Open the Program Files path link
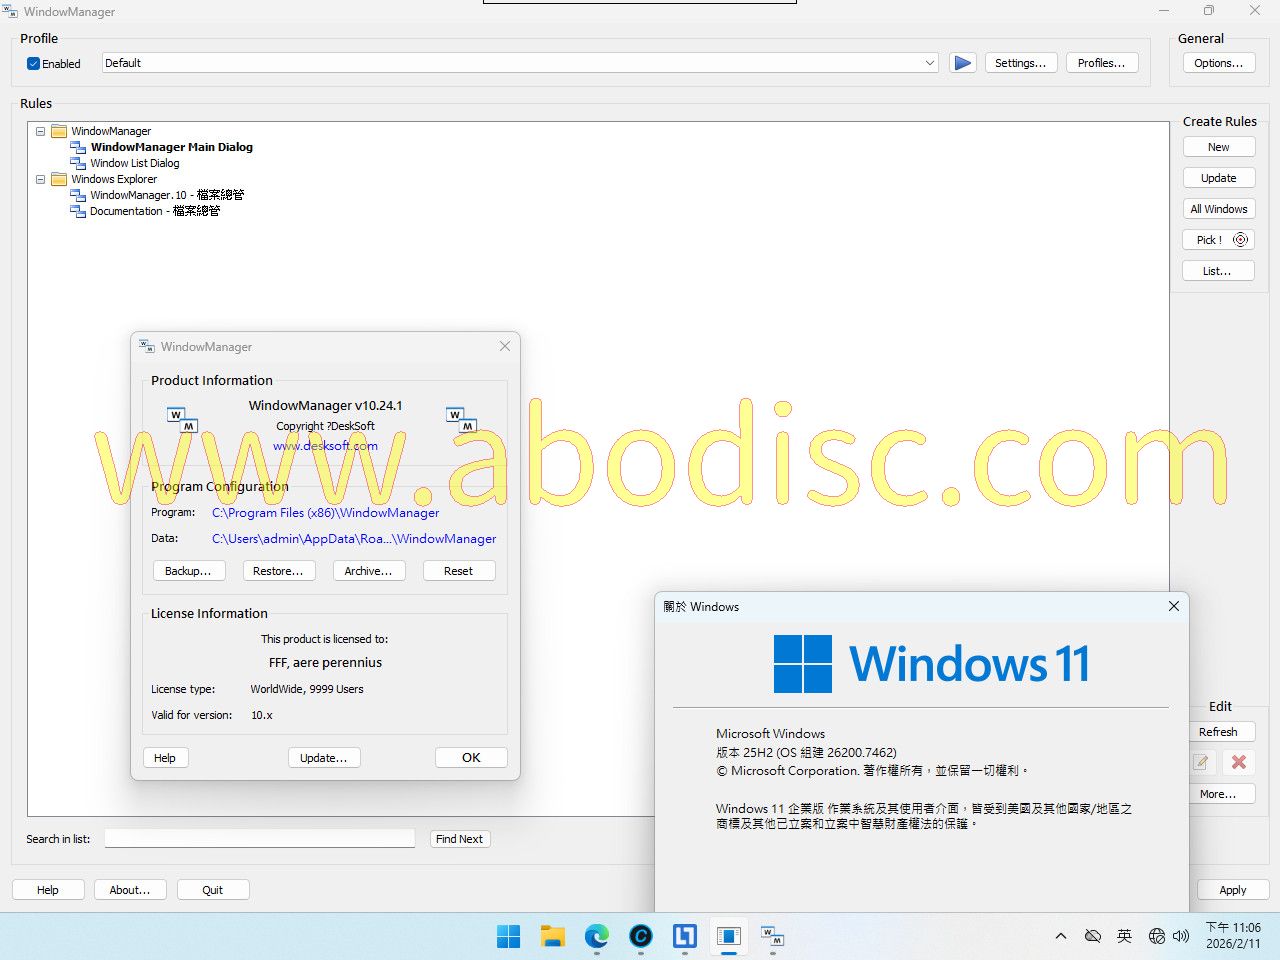 click(x=325, y=513)
